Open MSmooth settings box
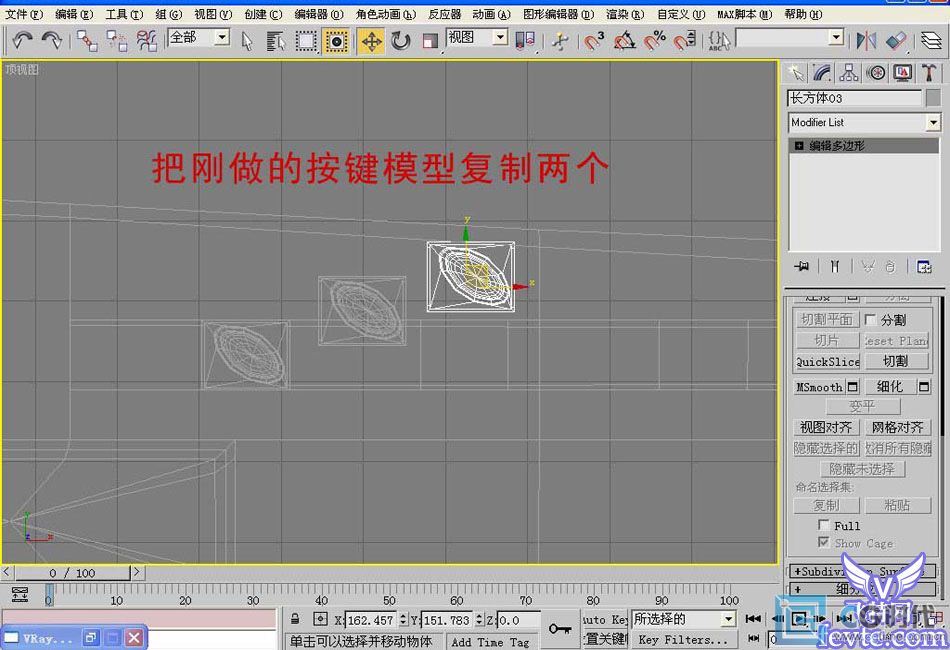 coord(852,387)
